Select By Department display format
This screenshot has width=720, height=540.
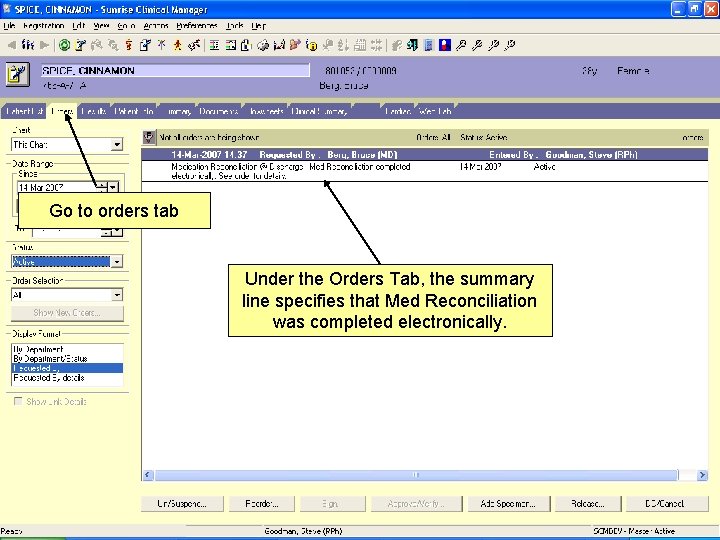pos(67,349)
